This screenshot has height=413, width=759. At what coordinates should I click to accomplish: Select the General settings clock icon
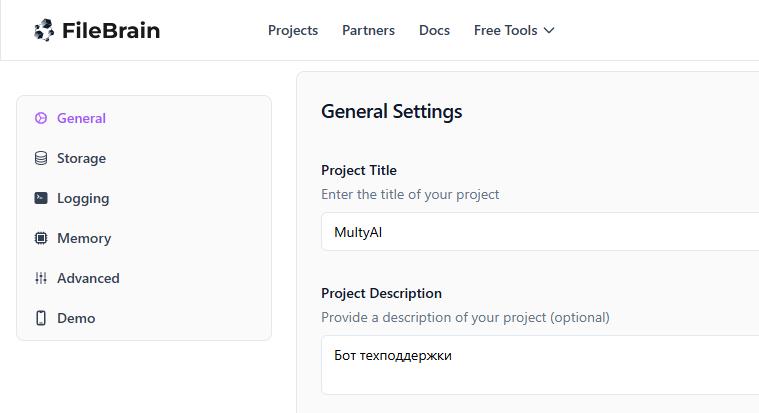41,118
